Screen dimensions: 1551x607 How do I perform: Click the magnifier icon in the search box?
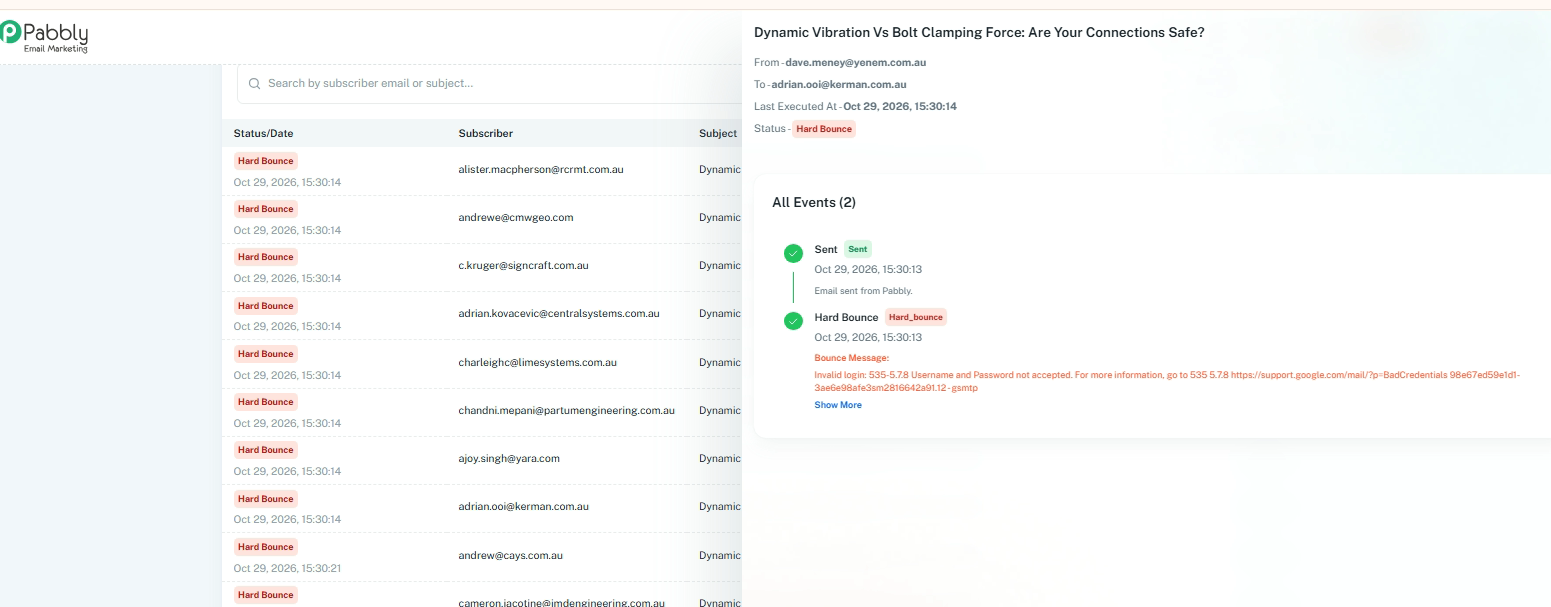[254, 84]
